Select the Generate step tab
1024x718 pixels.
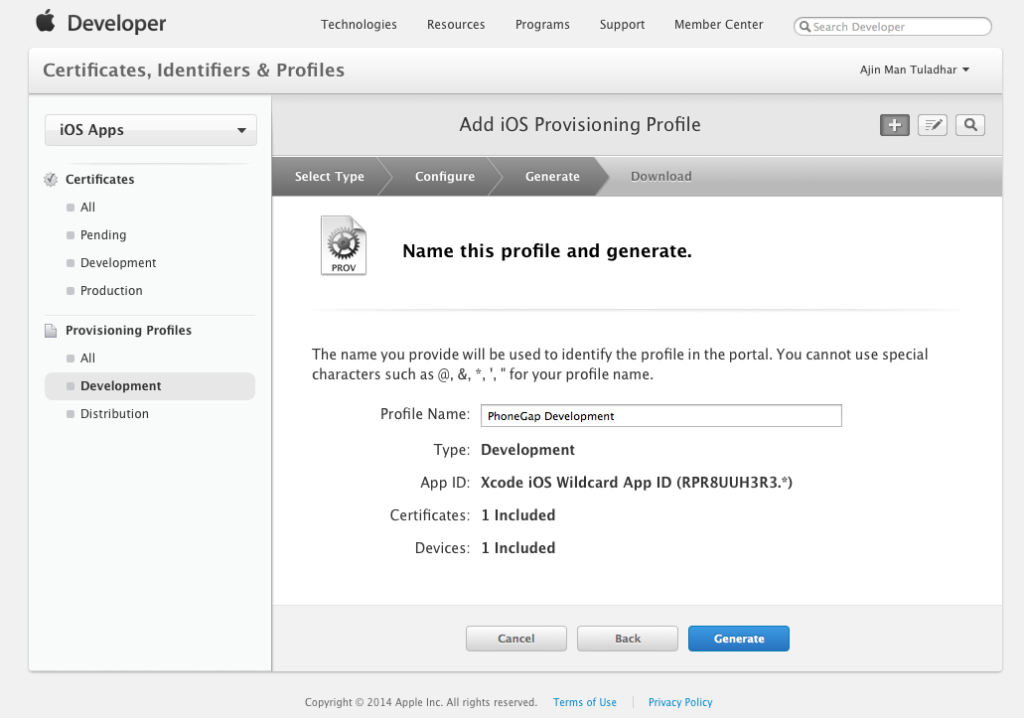coord(552,176)
